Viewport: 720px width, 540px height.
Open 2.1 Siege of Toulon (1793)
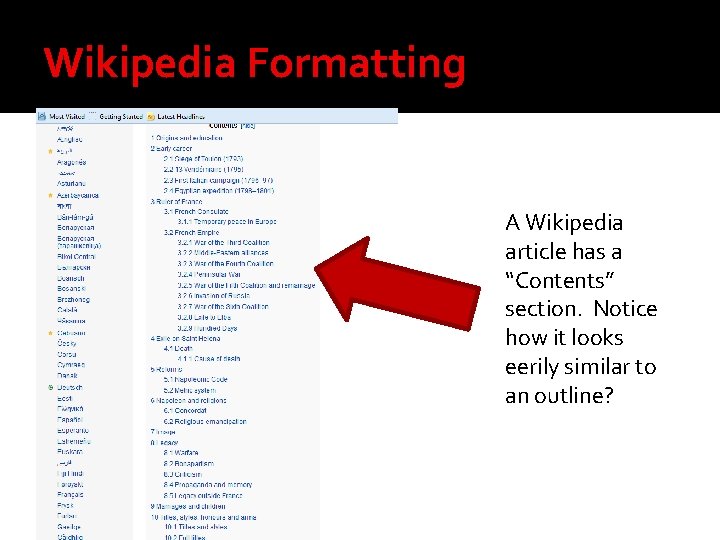203,159
